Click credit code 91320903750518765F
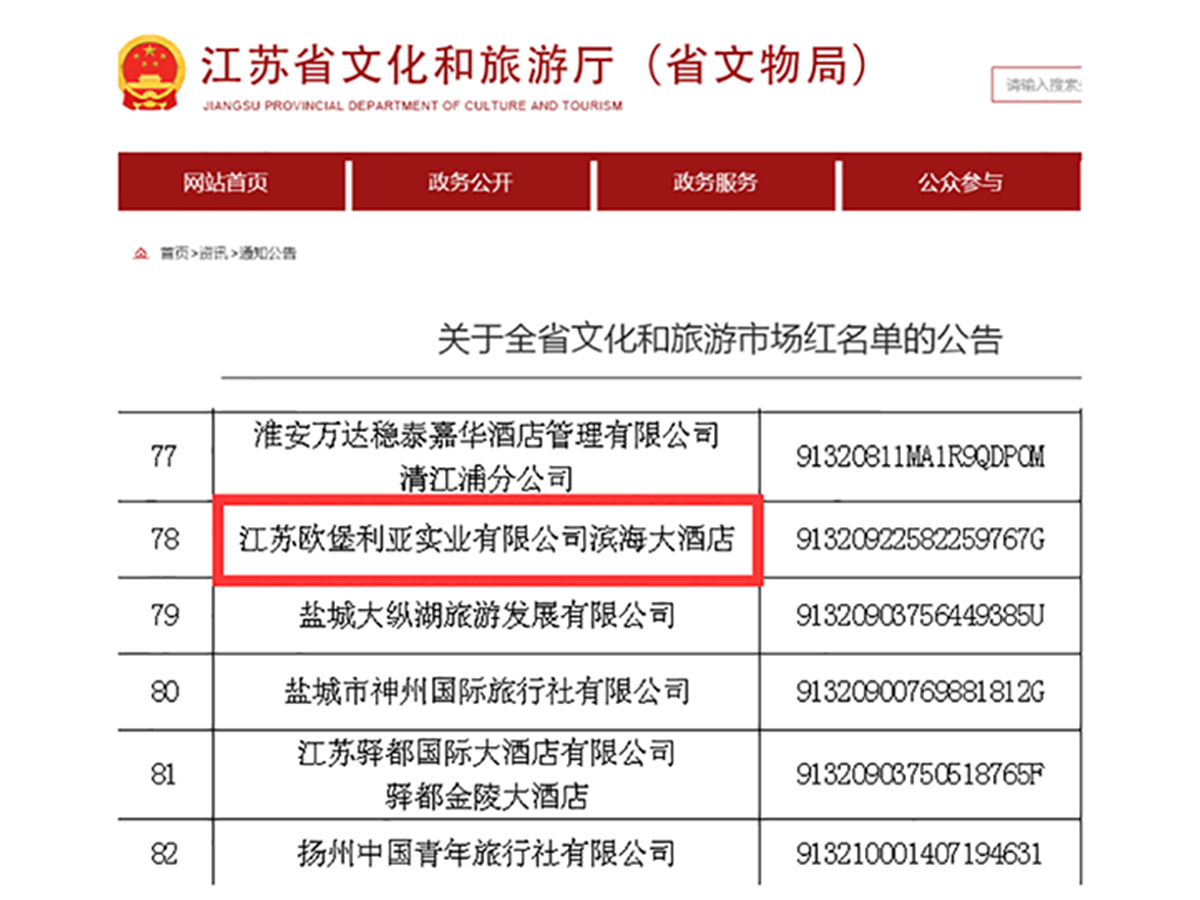 [x=920, y=773]
